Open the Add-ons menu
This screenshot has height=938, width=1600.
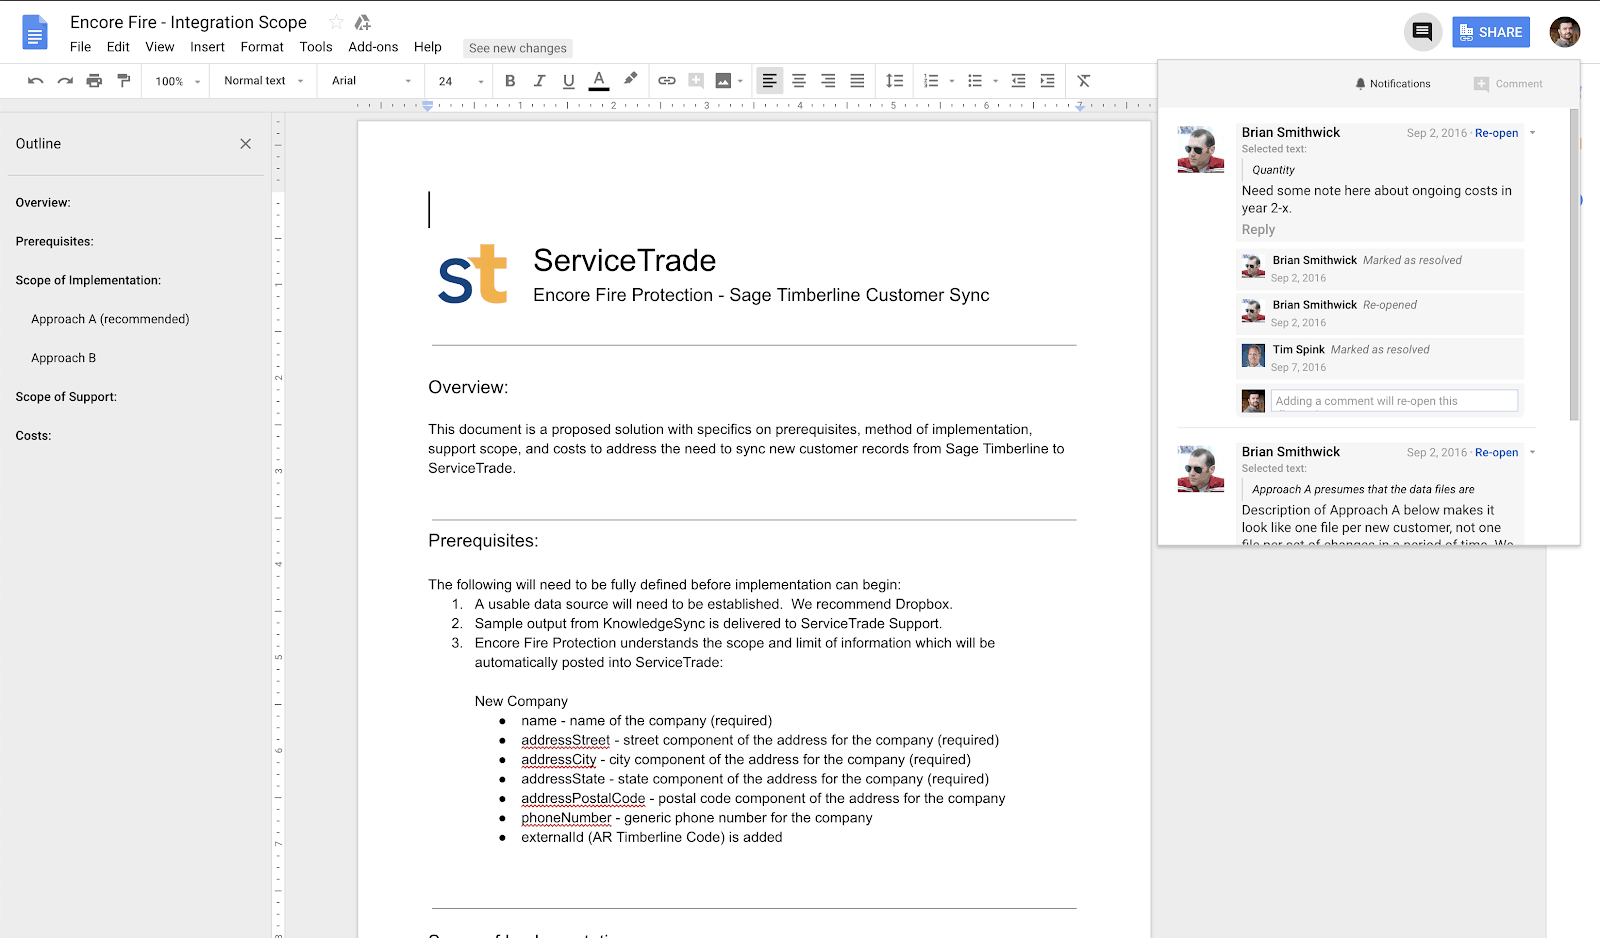373,47
